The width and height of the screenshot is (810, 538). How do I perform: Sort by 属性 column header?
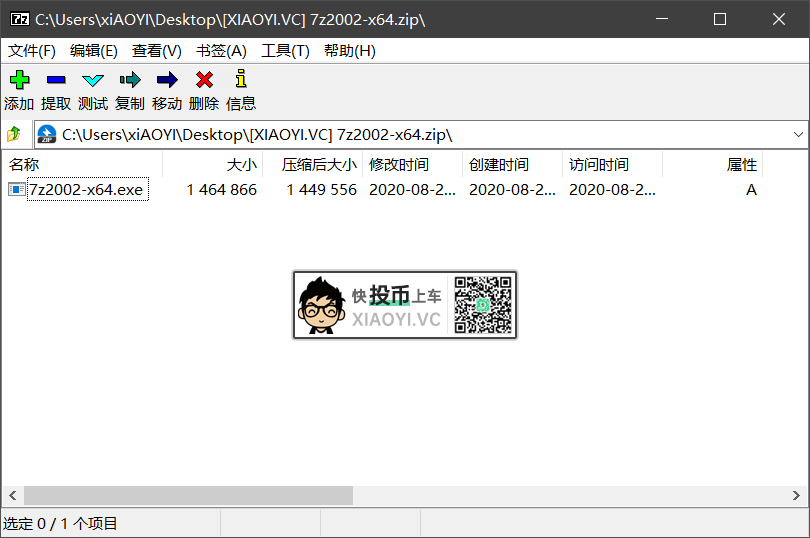pyautogui.click(x=713, y=164)
